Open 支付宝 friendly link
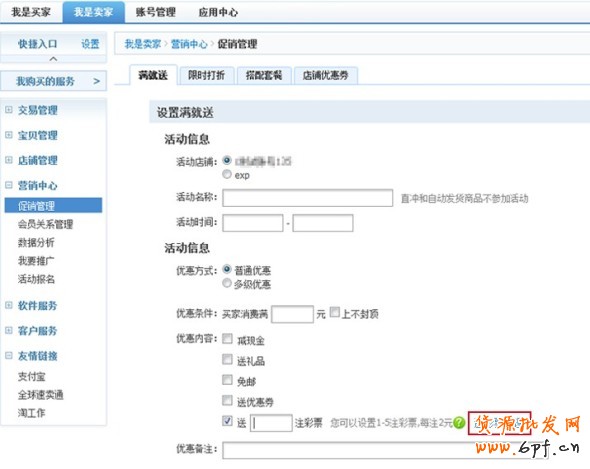 32,376
